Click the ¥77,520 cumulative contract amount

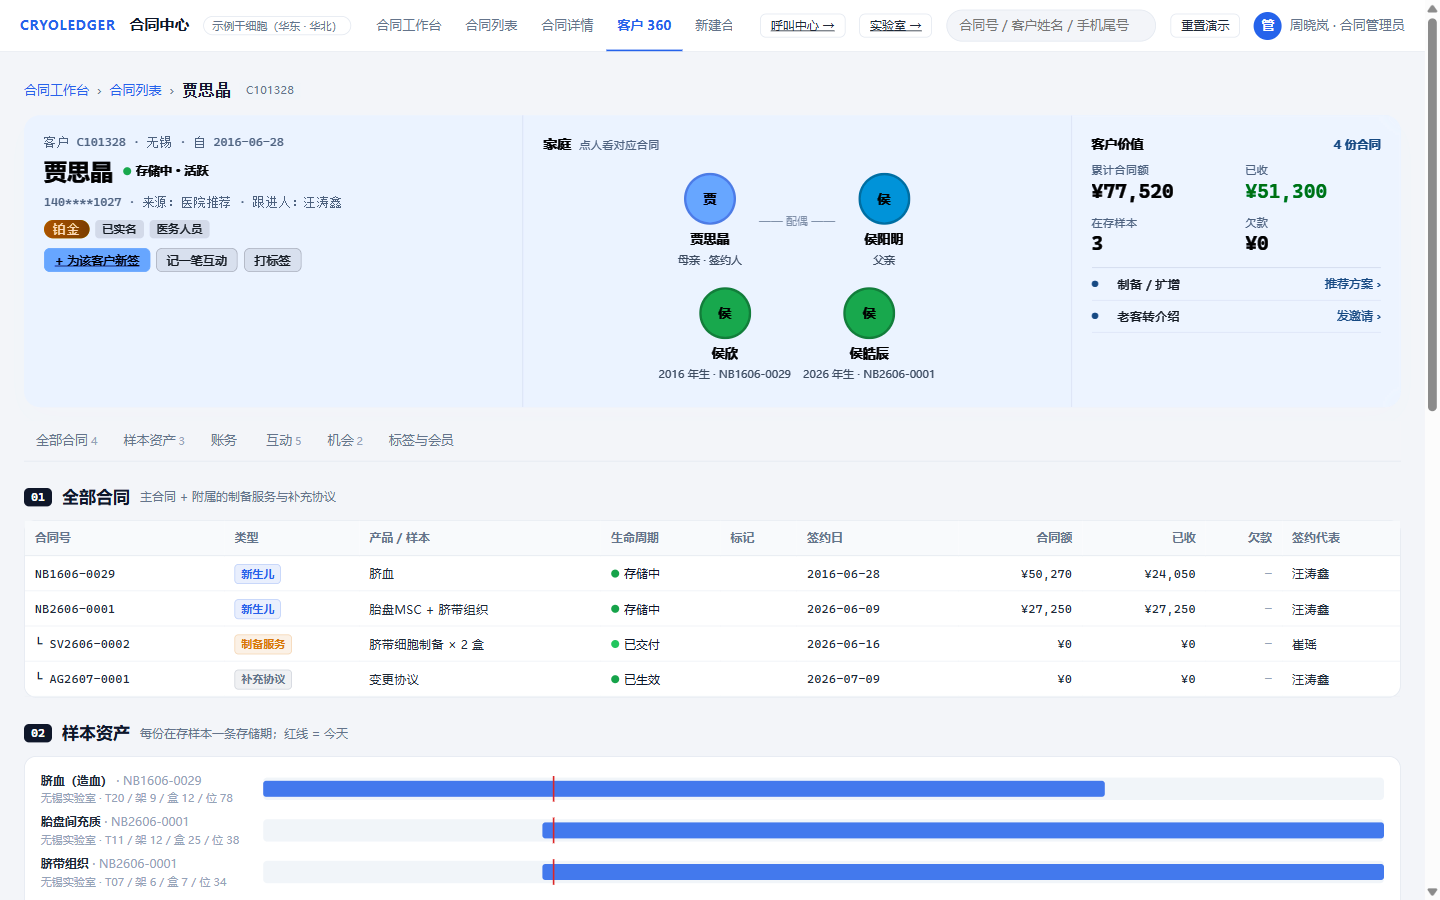1132,191
